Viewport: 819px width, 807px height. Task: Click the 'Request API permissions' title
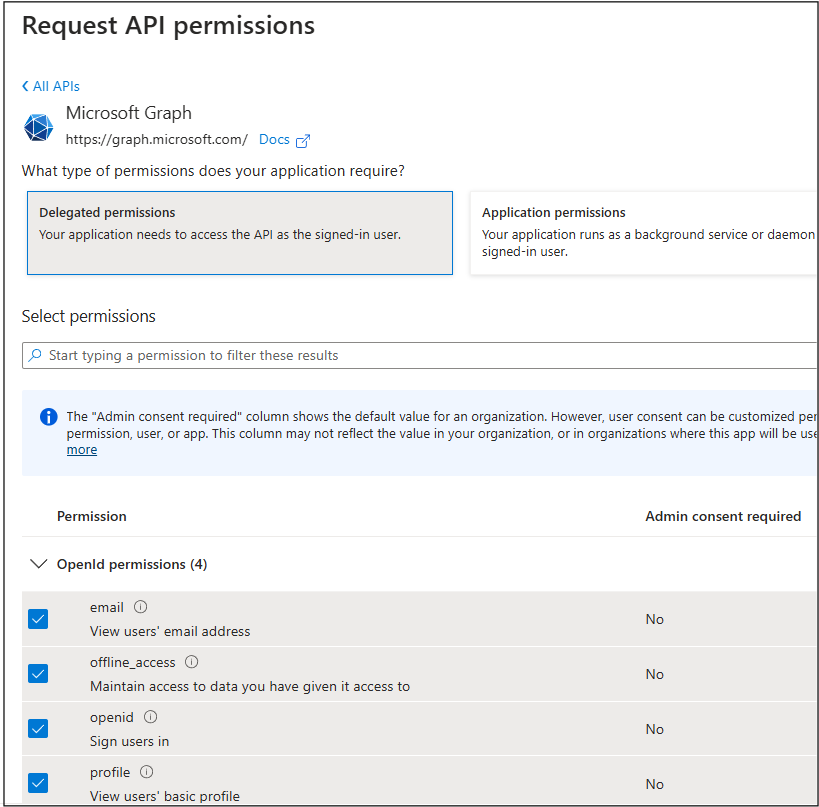click(168, 26)
